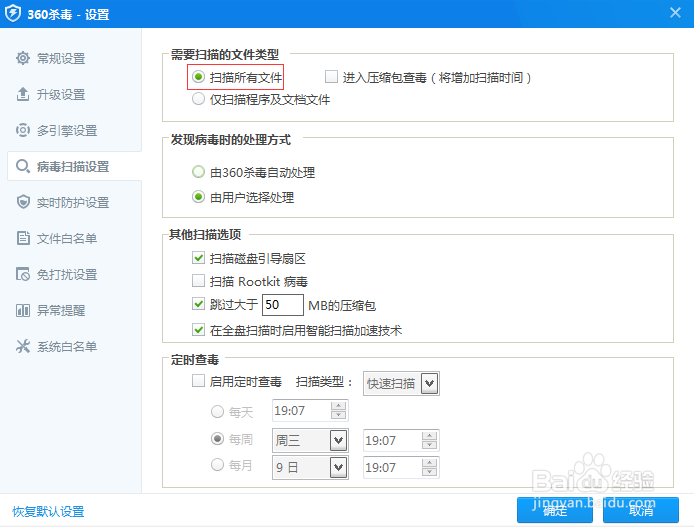Click the shield icon for 实时防护设置
Image resolution: width=694 pixels, height=527 pixels.
click(23, 202)
